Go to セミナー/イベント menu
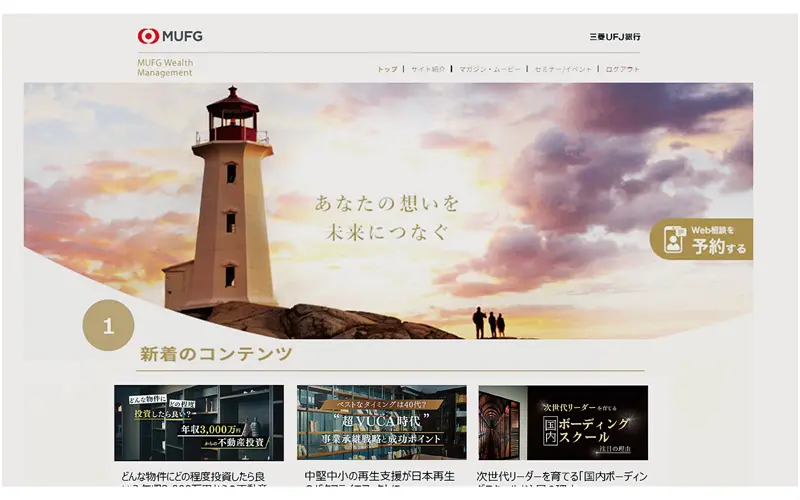Viewport: 800px width, 500px height. [563, 69]
